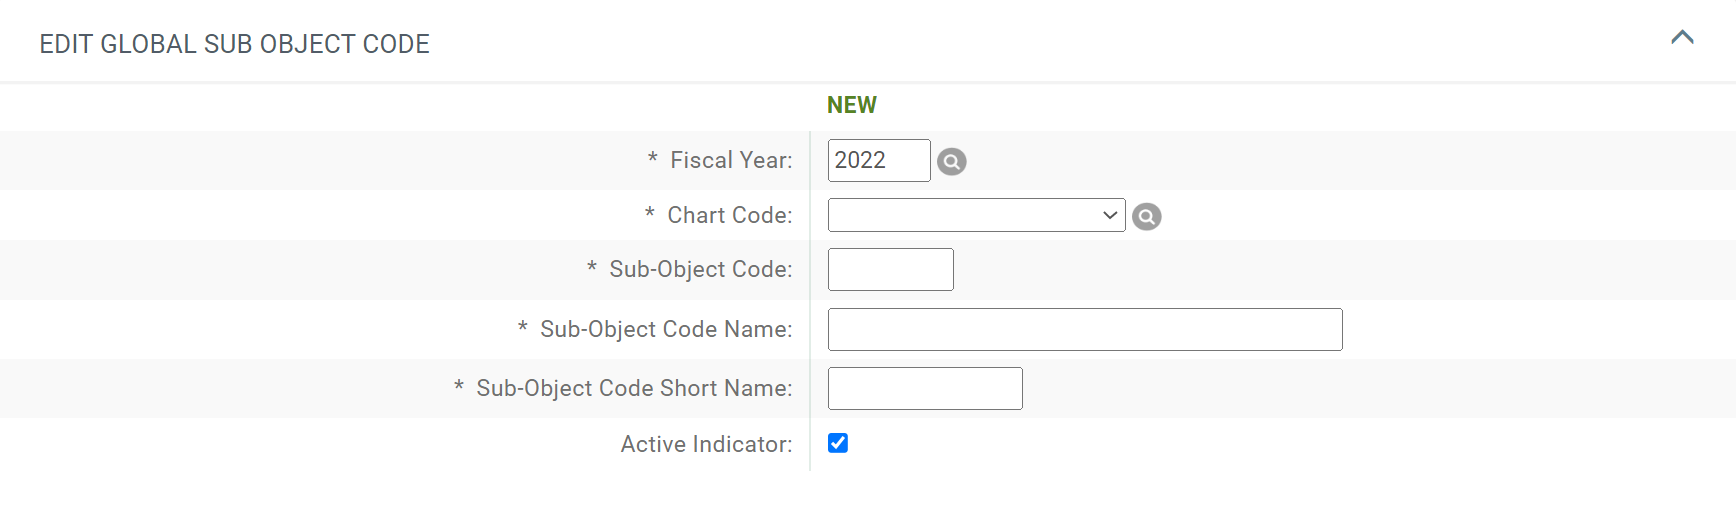Click the Edit Global Sub Object Code heading
Viewport: 1736px width, 517px height.
[x=234, y=44]
